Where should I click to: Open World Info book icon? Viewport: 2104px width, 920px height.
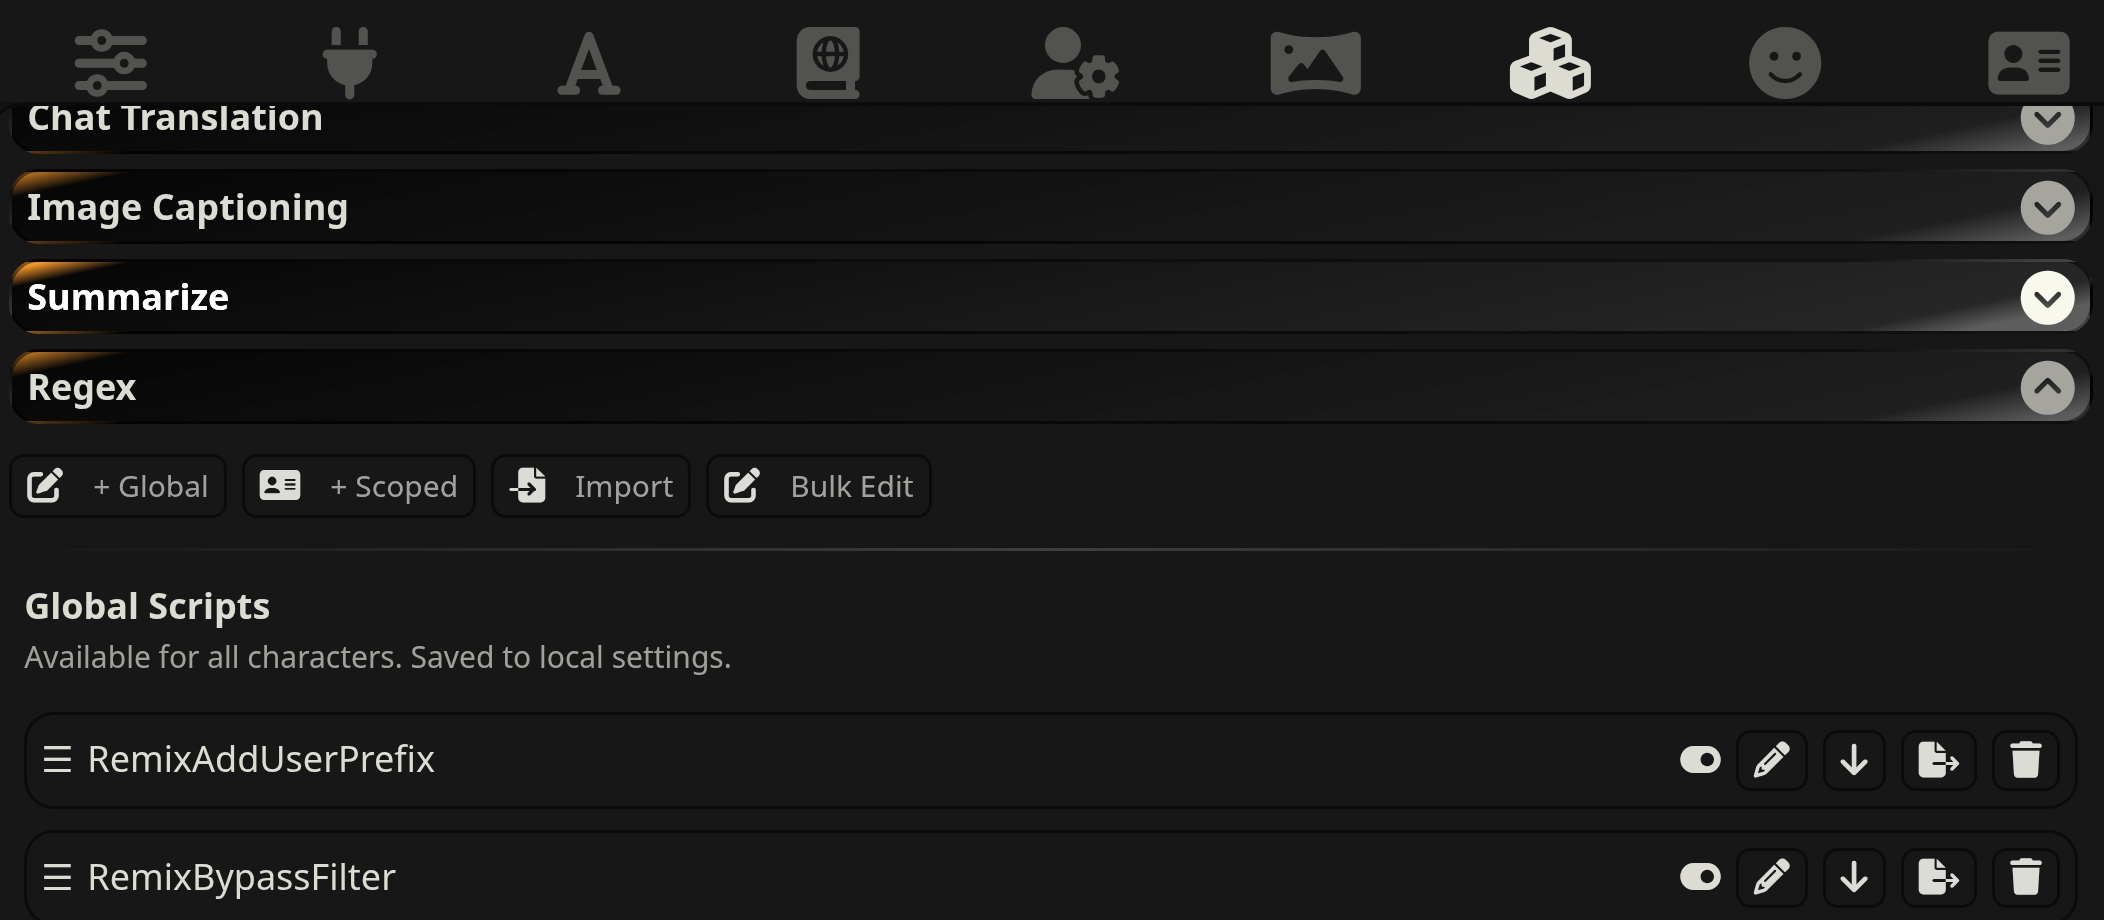(x=828, y=63)
